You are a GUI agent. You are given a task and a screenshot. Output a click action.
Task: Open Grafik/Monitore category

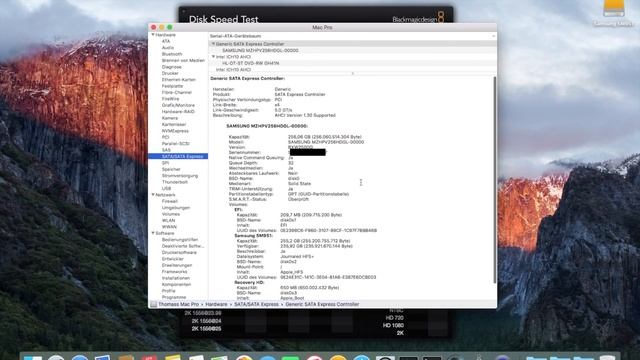(178, 105)
